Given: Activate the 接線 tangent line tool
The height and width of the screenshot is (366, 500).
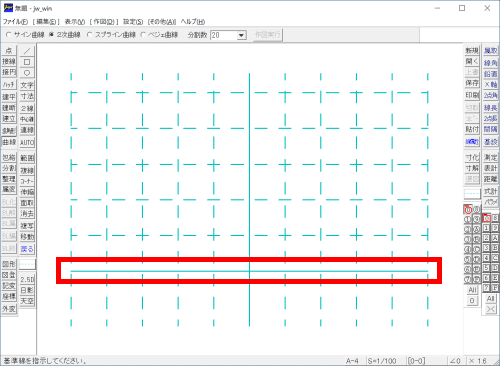Looking at the screenshot, I should coord(9,61).
